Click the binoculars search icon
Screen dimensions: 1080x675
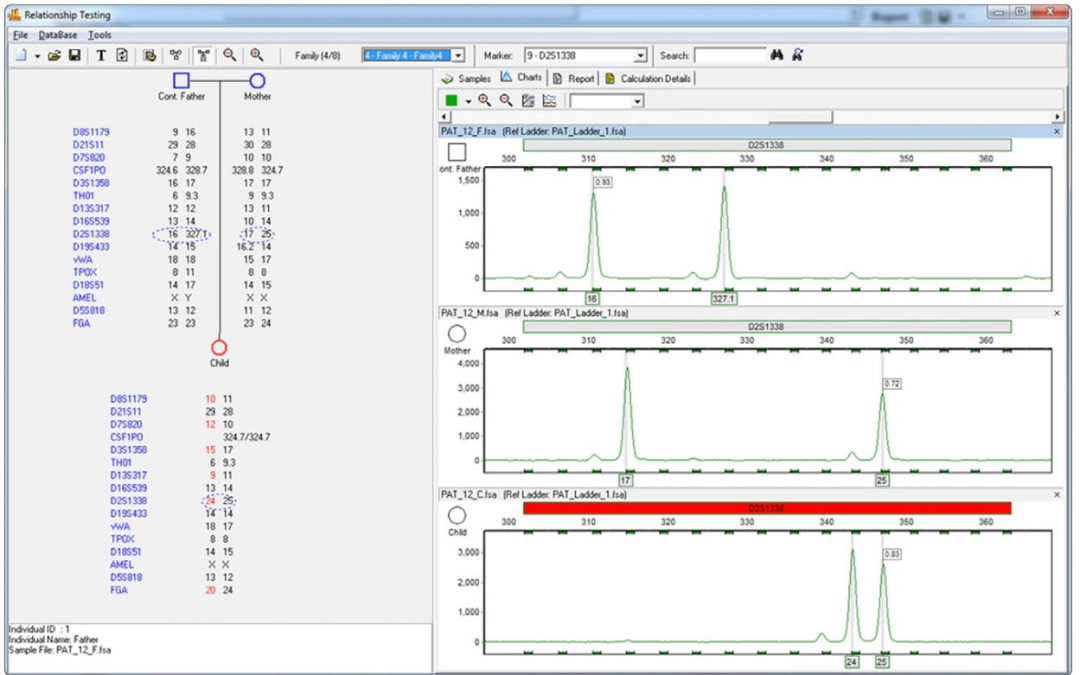[x=777, y=55]
